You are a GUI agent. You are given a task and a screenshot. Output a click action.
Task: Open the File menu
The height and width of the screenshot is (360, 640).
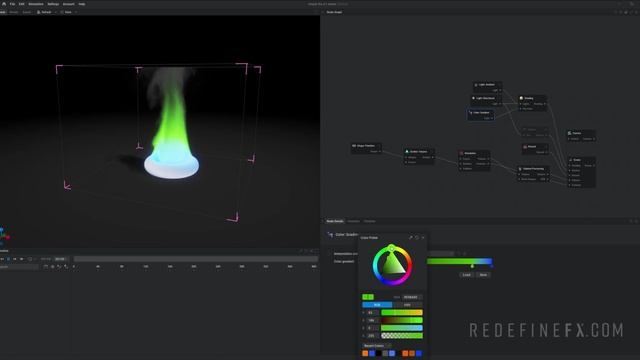click(12, 4)
